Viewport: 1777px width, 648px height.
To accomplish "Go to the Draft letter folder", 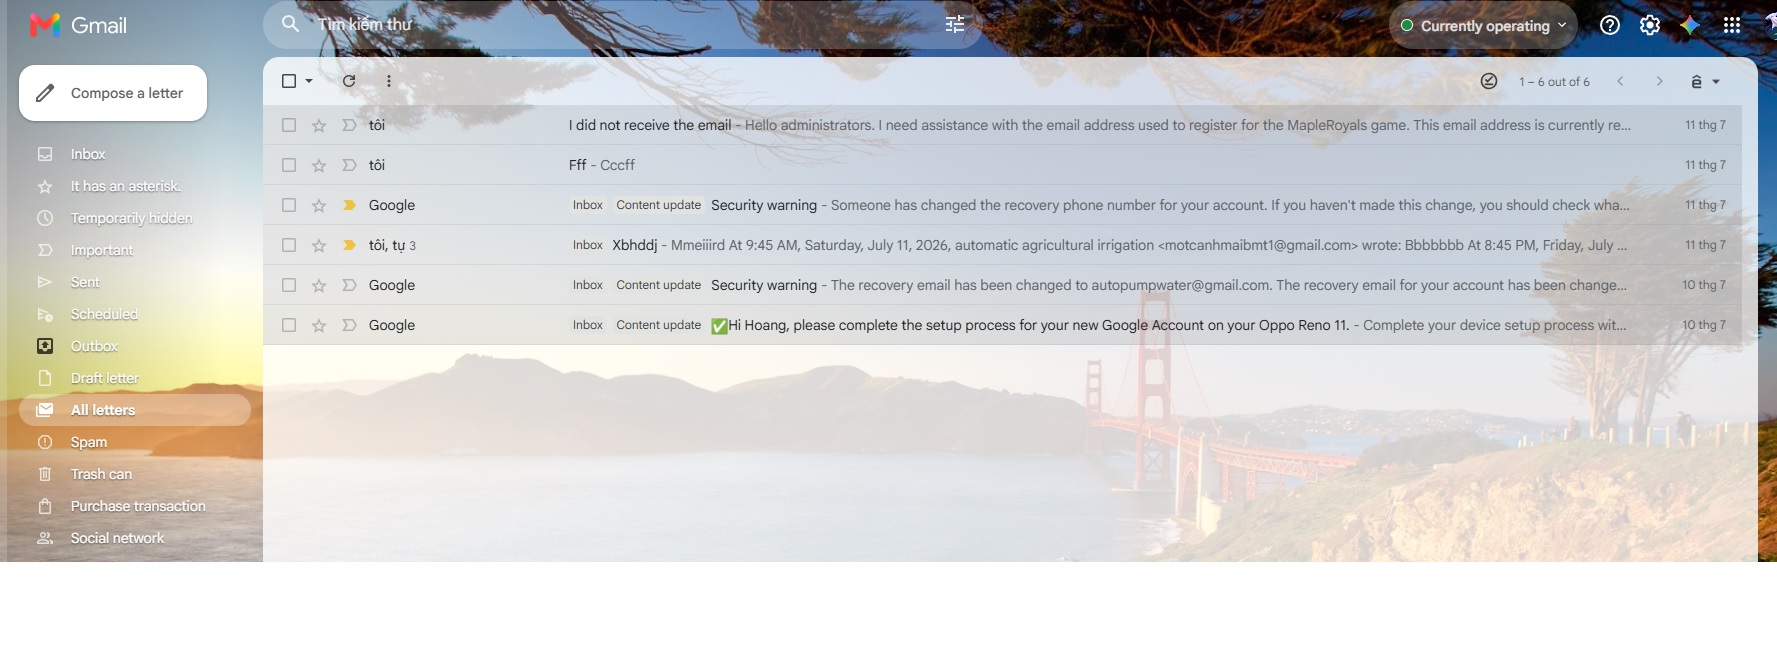I will [104, 378].
